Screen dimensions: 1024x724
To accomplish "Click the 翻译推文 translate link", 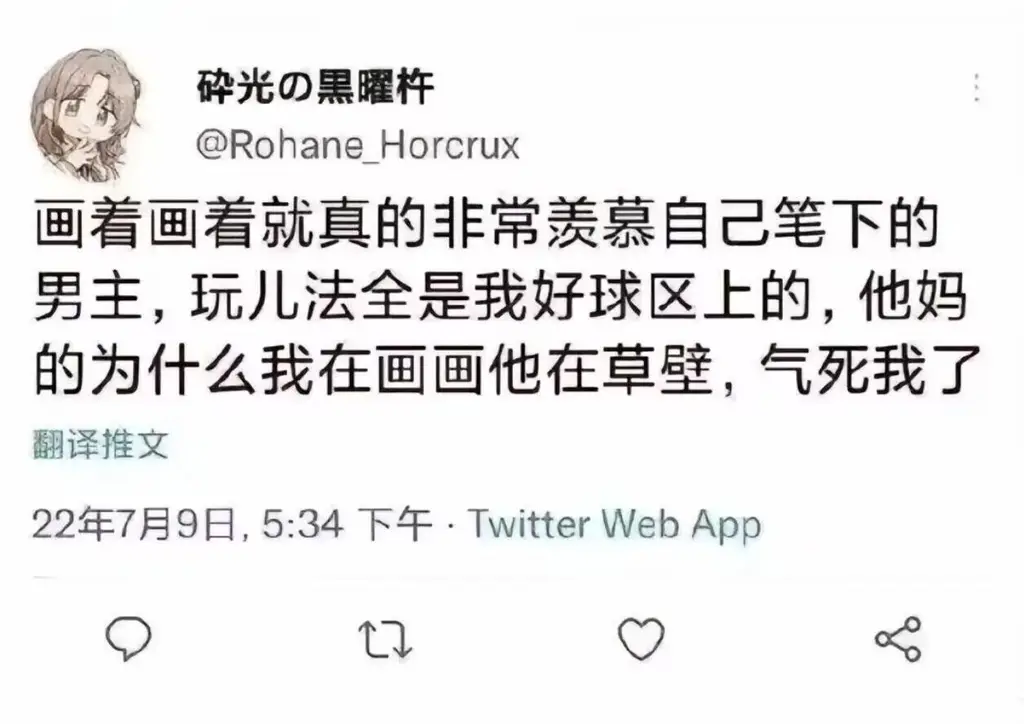I will tap(101, 445).
